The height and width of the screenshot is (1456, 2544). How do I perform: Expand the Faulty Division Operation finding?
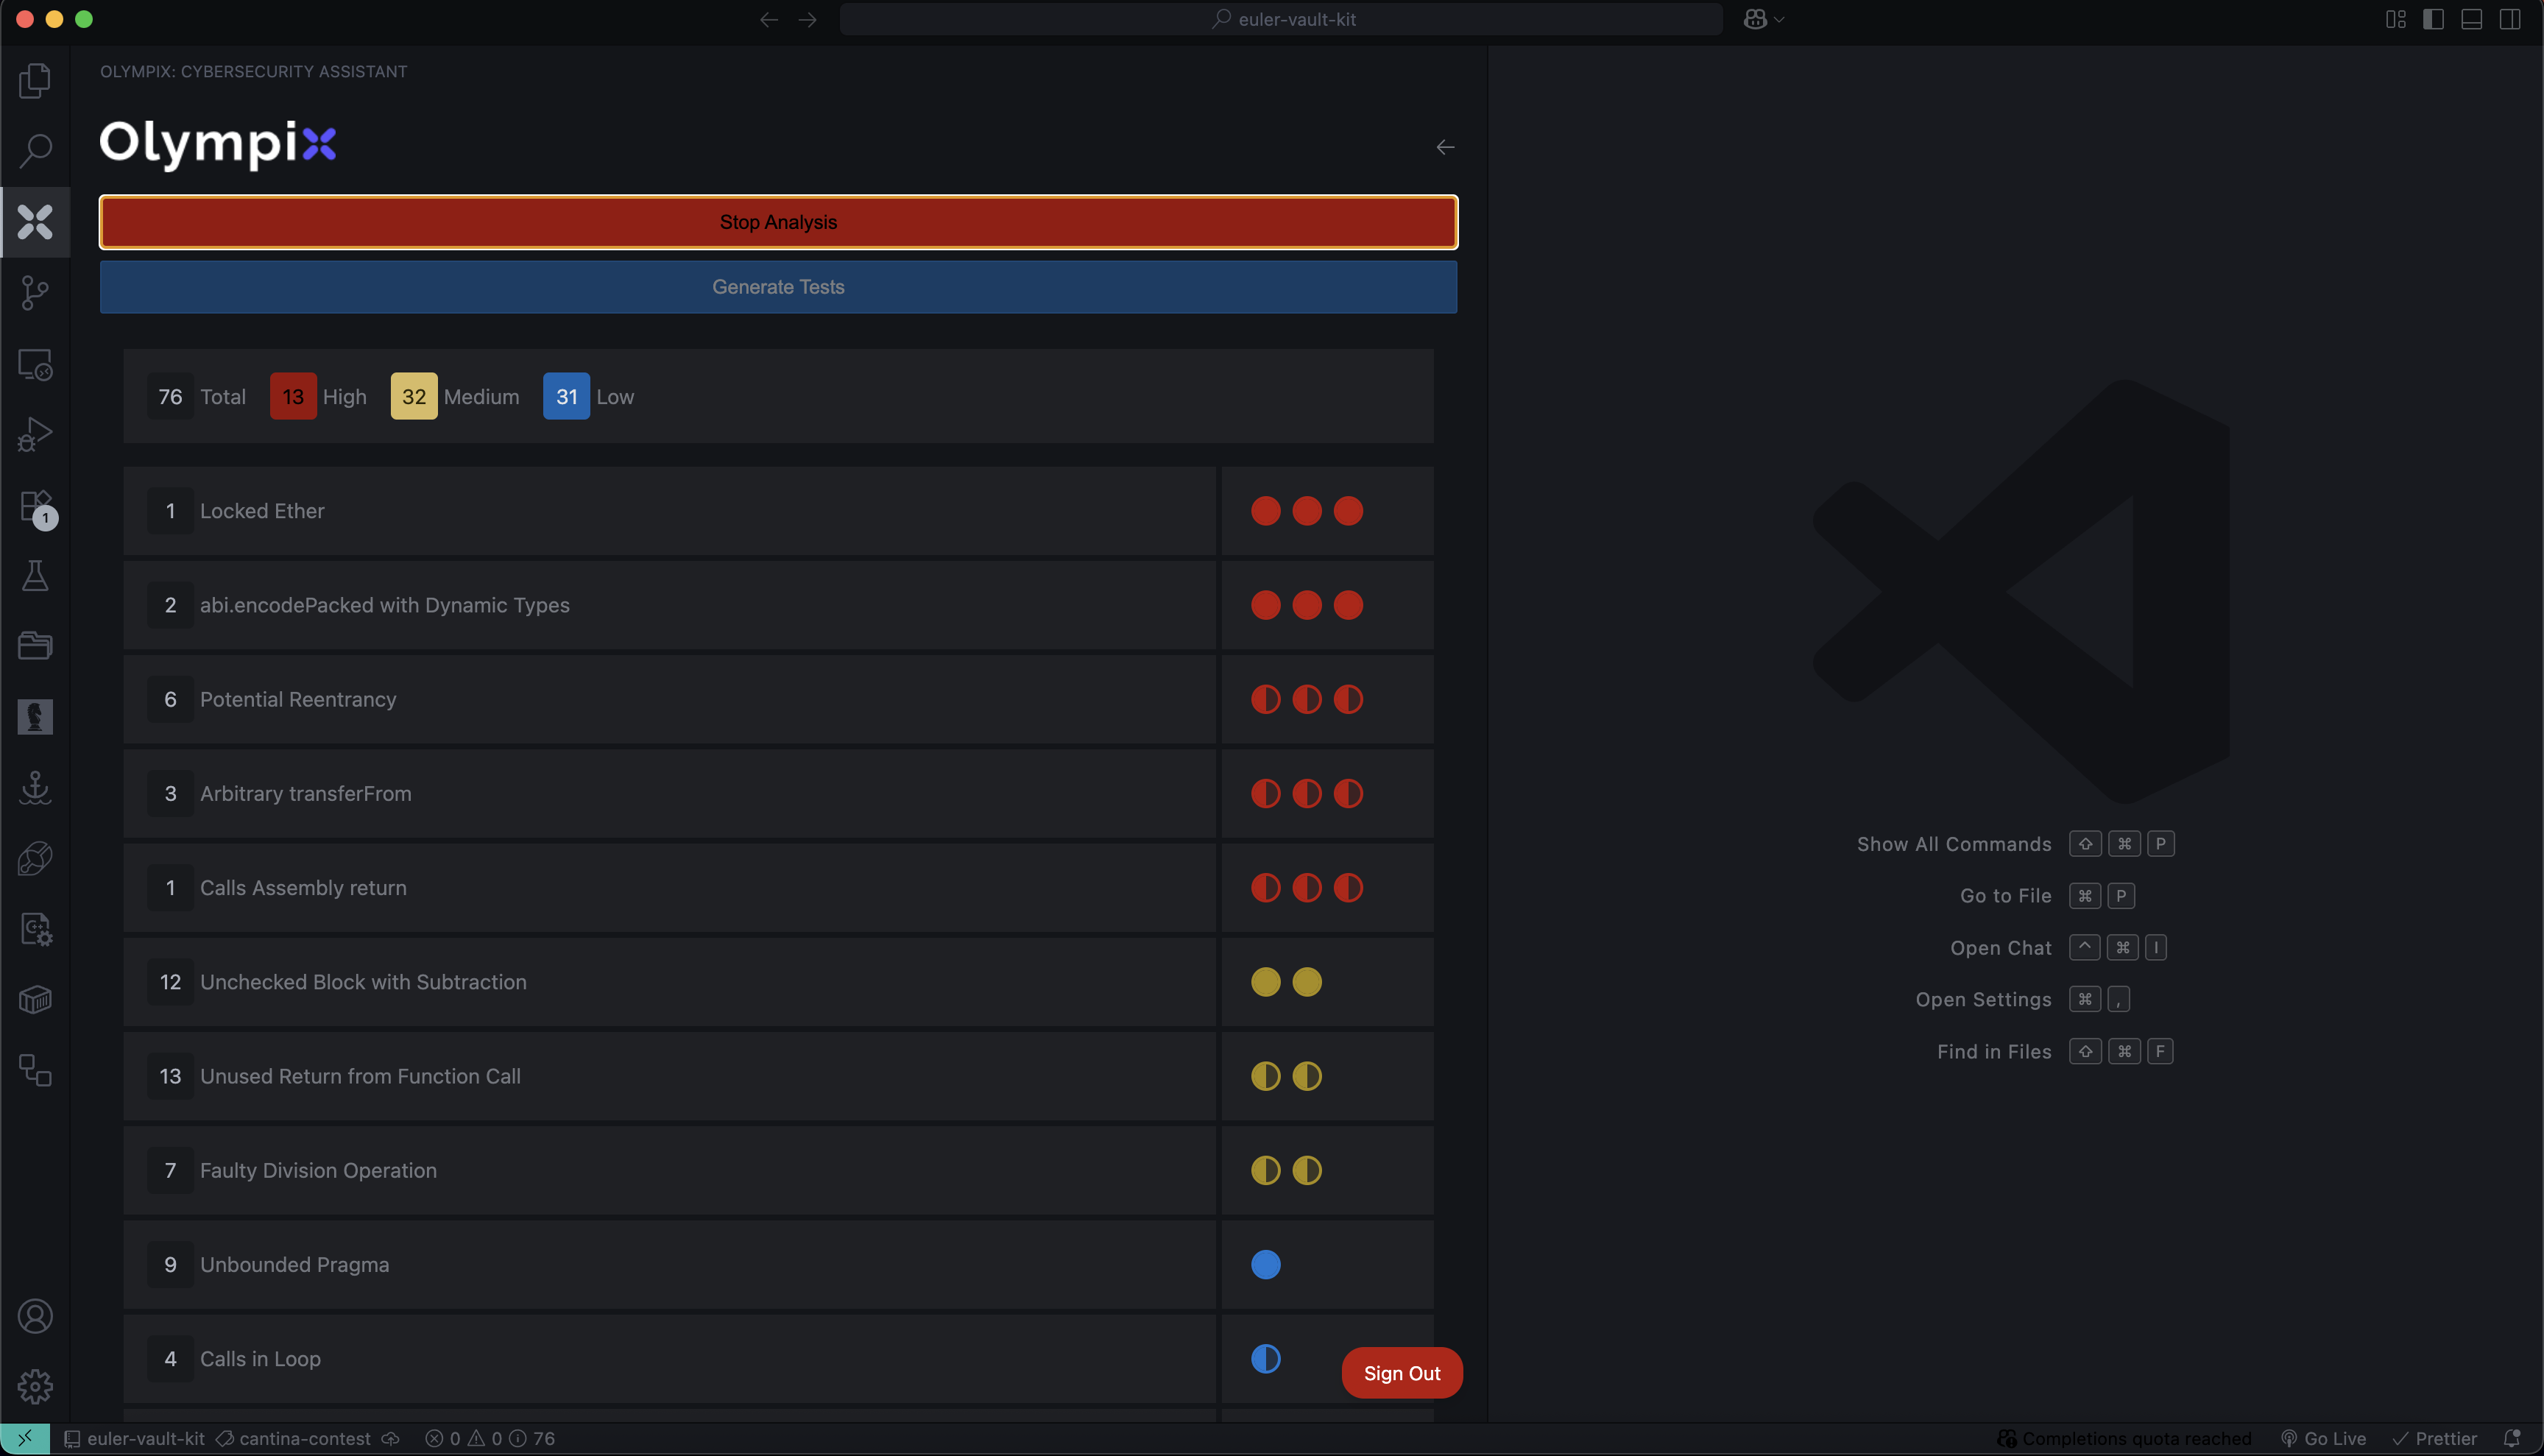[669, 1170]
